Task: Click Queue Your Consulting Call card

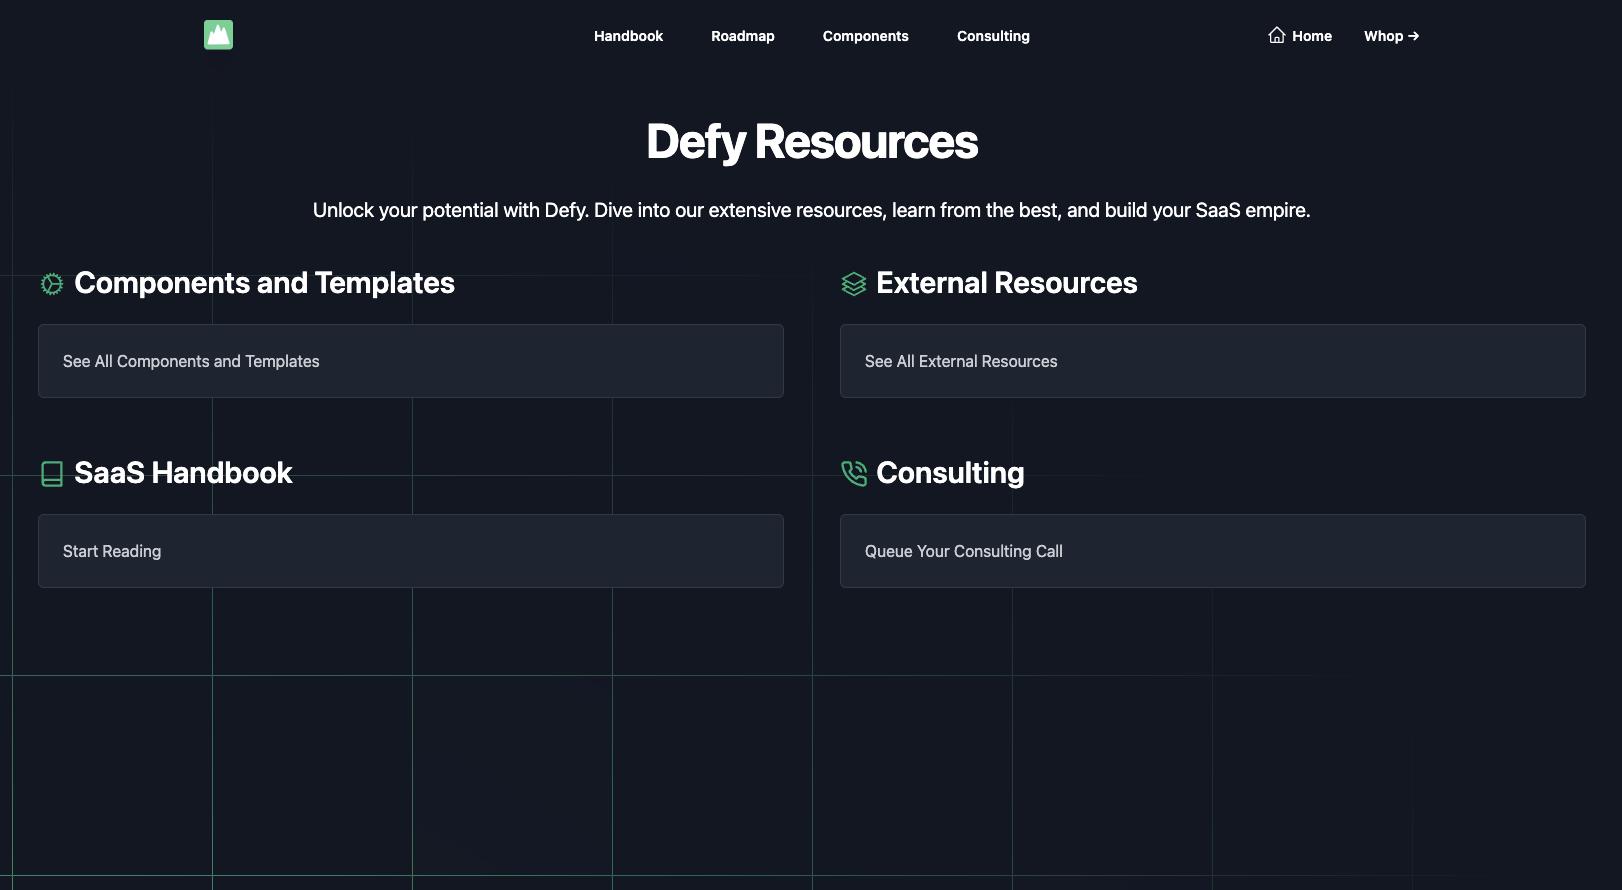Action: (x=1213, y=551)
